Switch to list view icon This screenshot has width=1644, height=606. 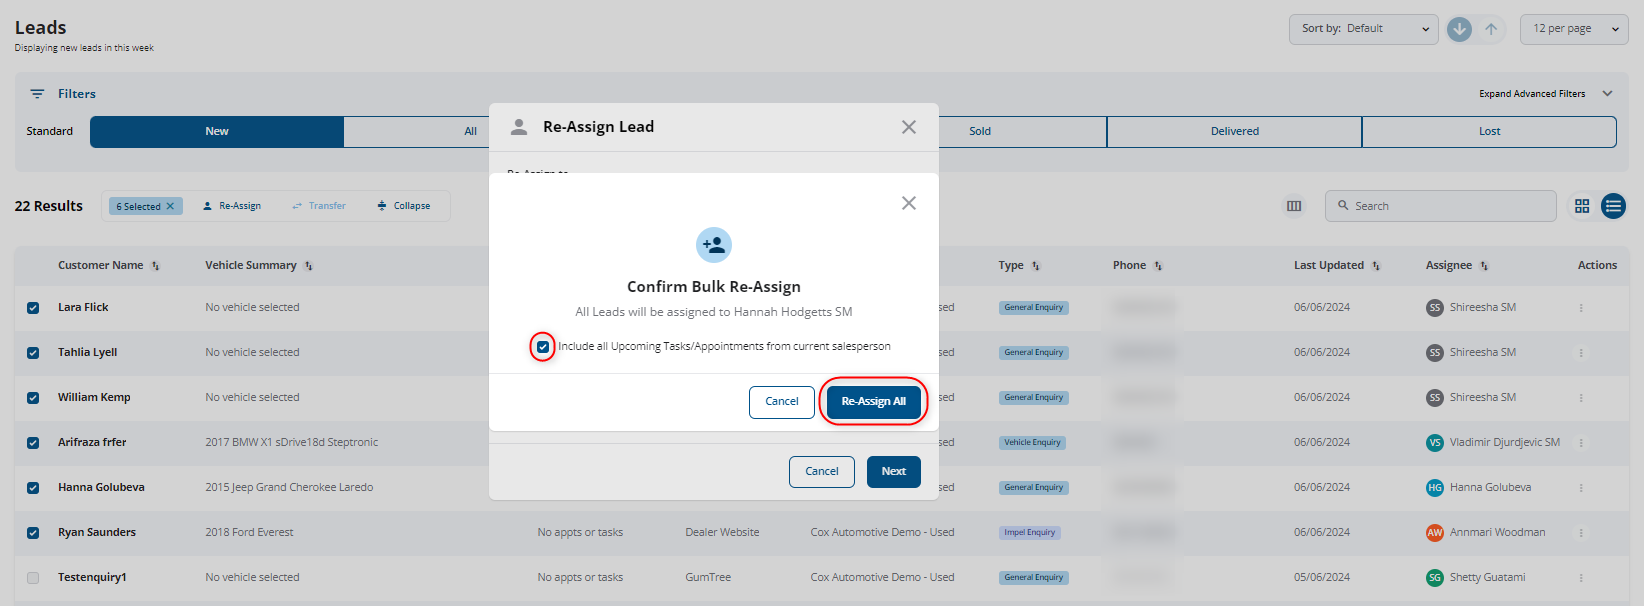coord(1613,206)
